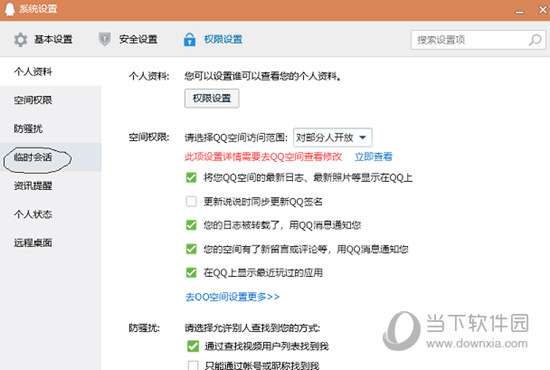The image size is (550, 370).
Task: Click the gear icon for 基本设置
Action: click(x=21, y=39)
